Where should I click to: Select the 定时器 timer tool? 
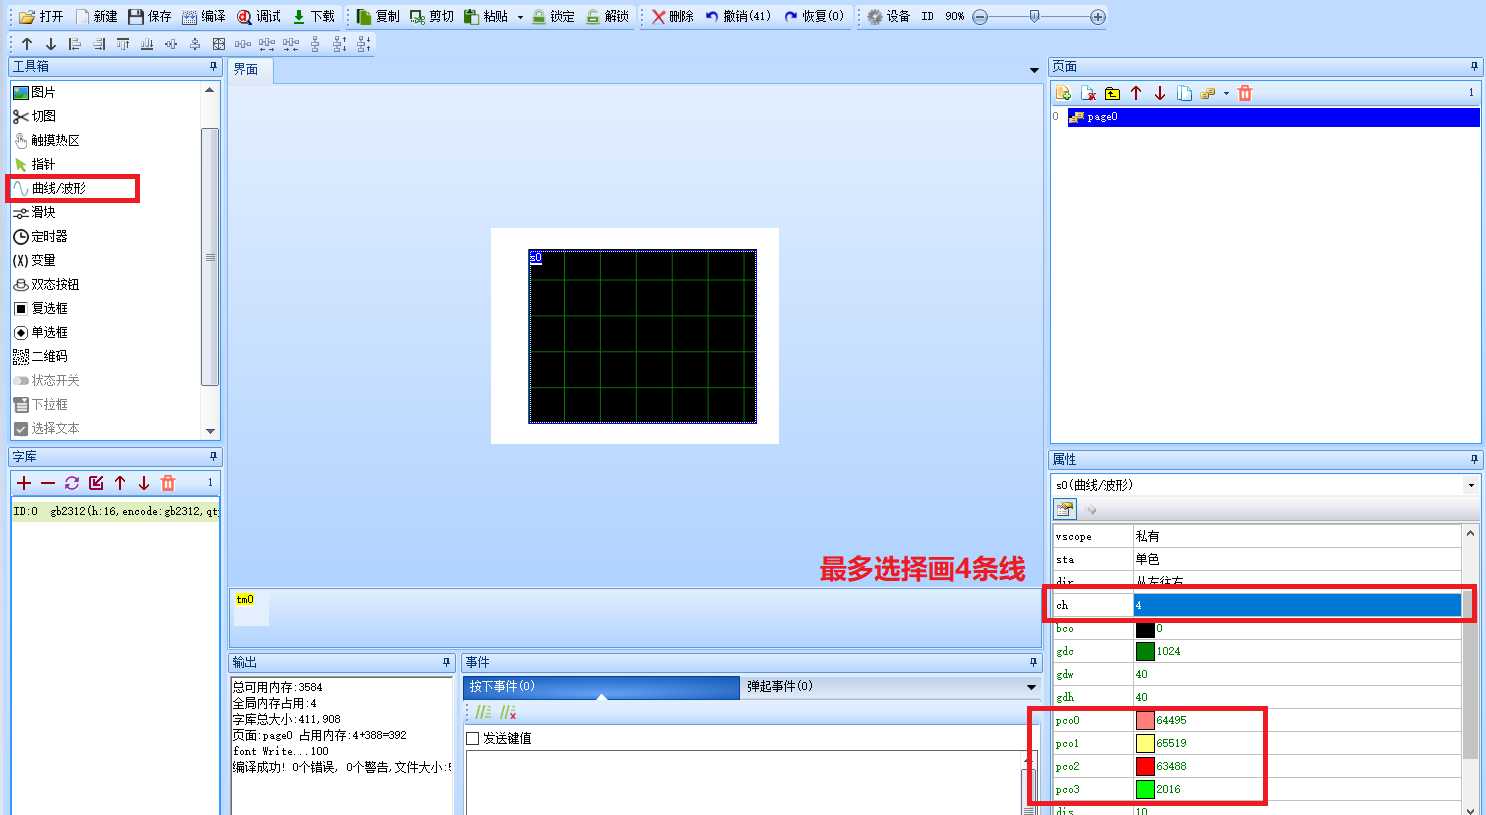point(41,236)
